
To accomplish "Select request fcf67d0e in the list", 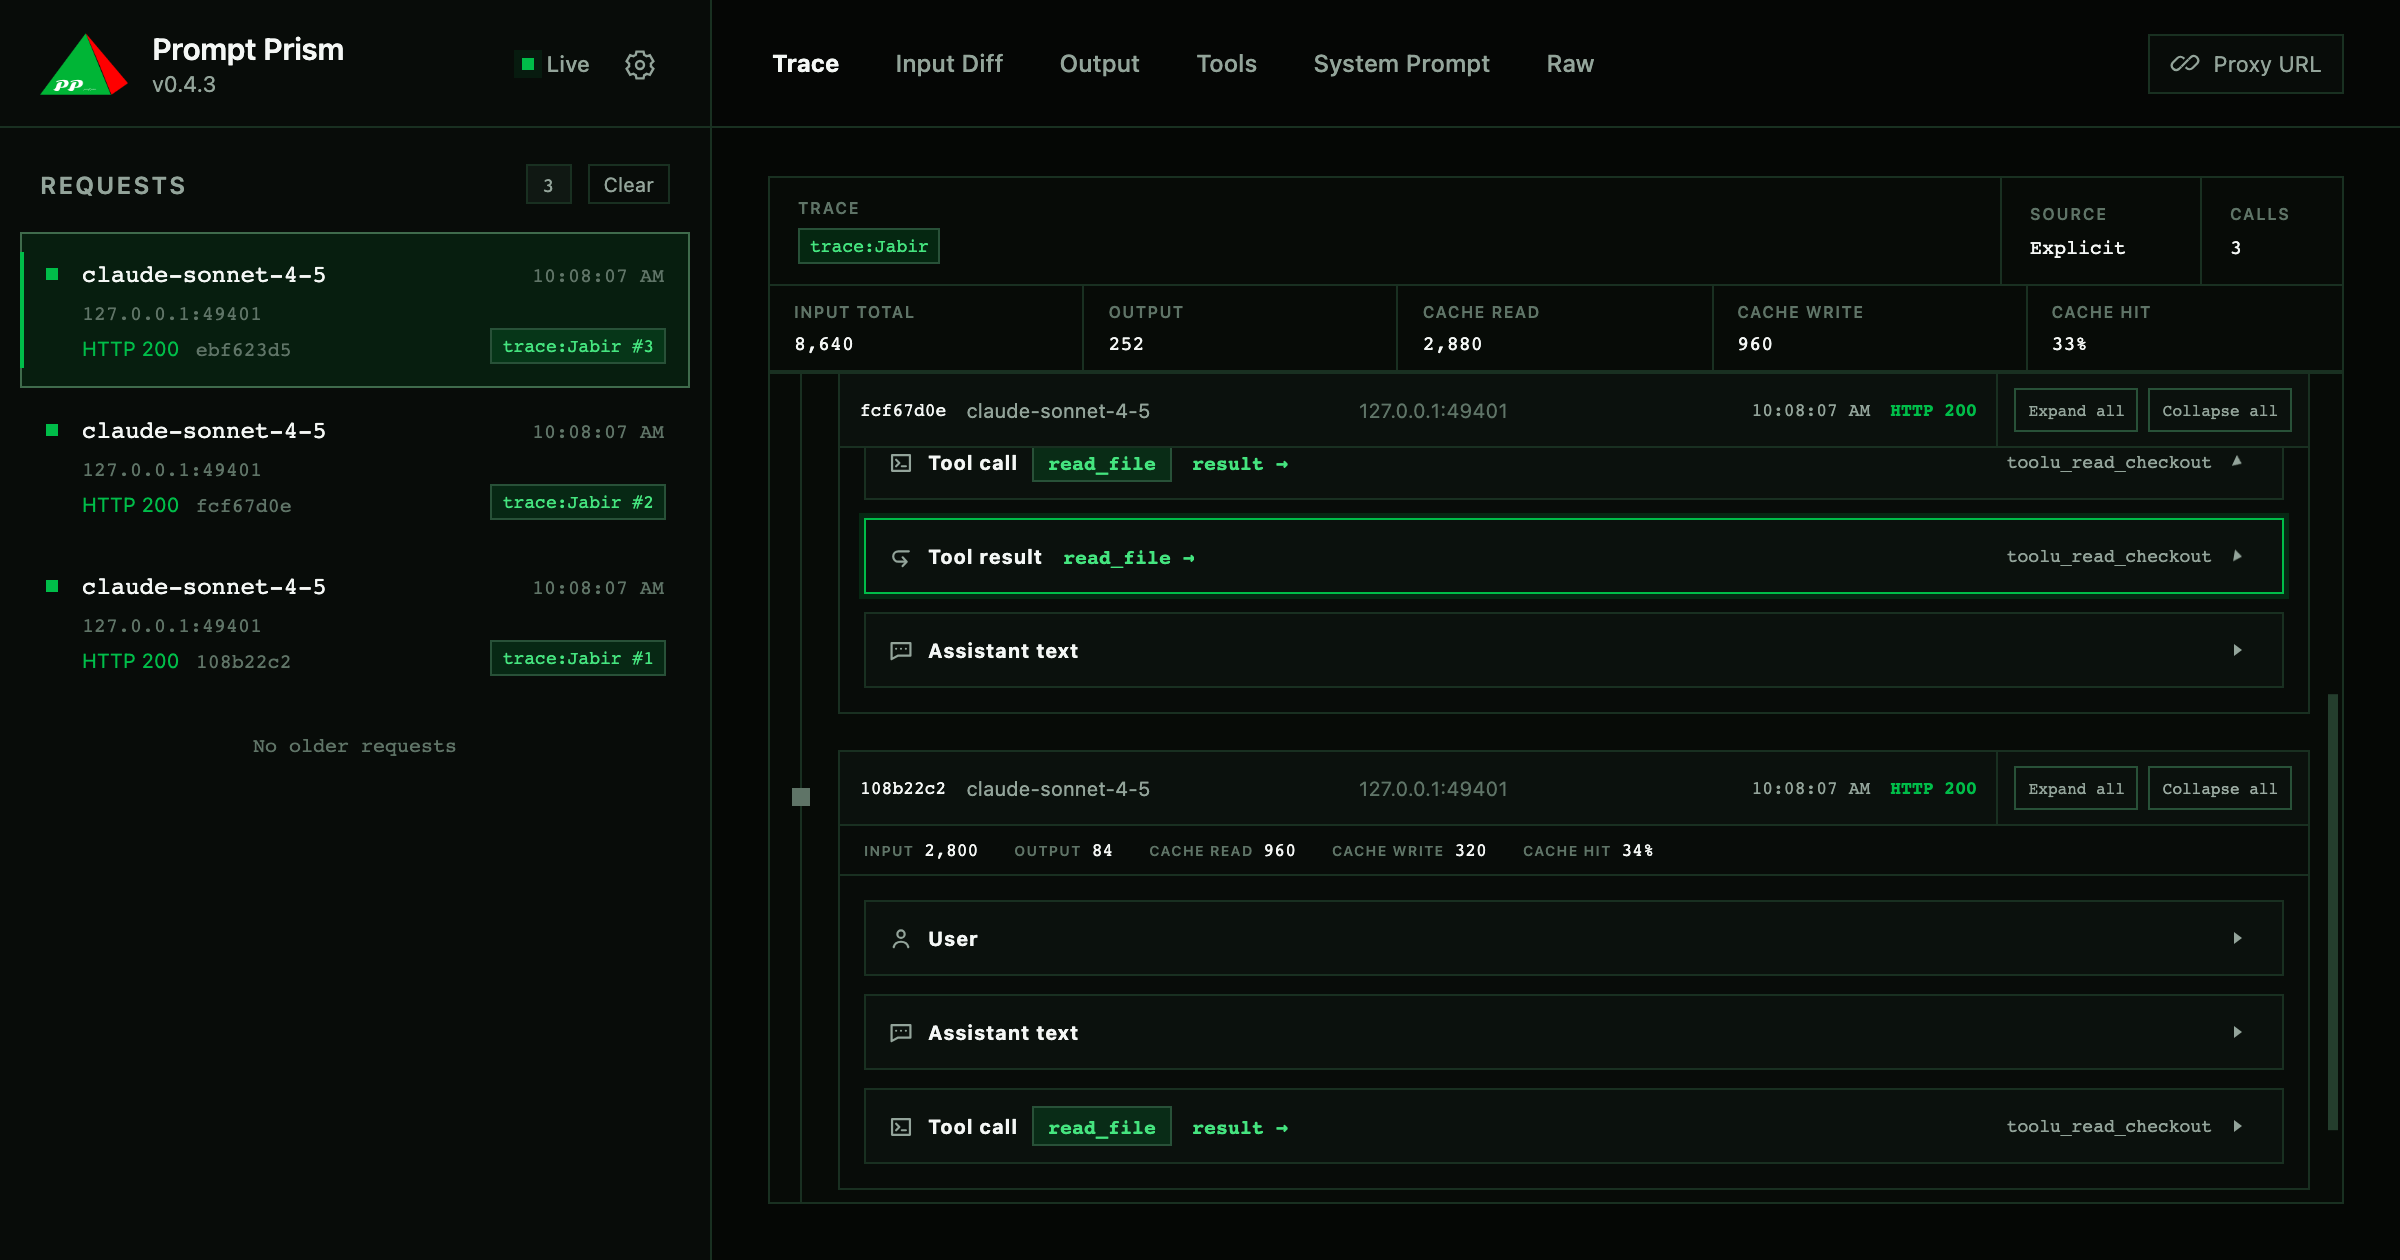I will point(355,466).
